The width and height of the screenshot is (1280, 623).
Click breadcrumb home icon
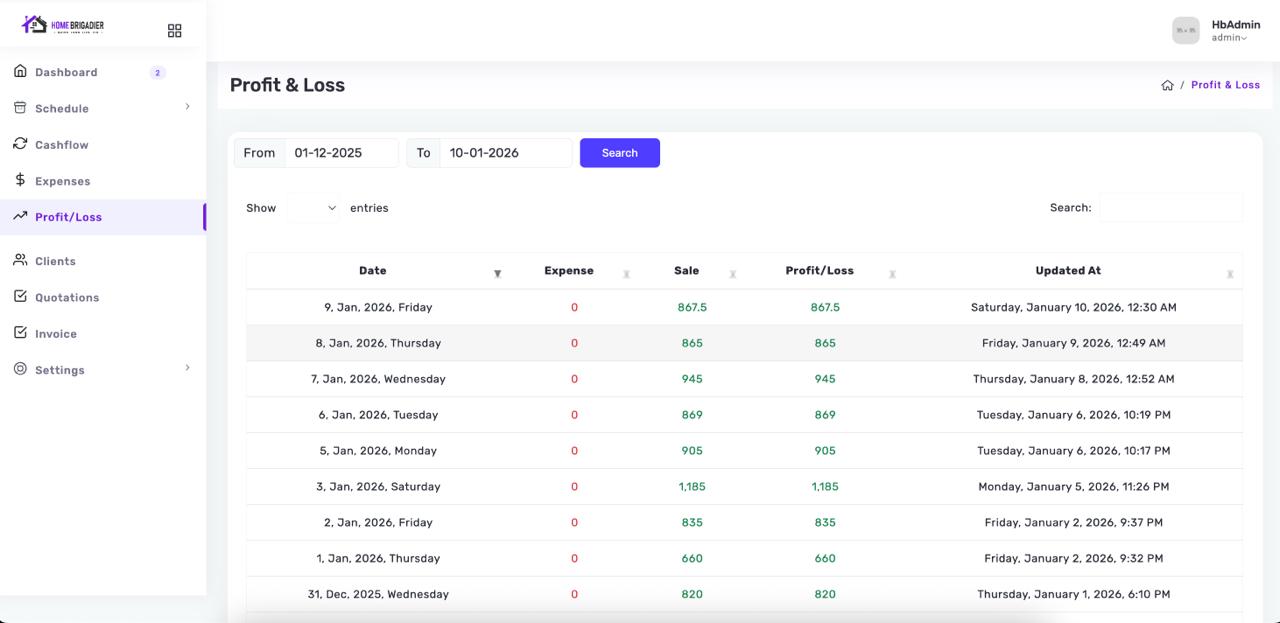1167,86
